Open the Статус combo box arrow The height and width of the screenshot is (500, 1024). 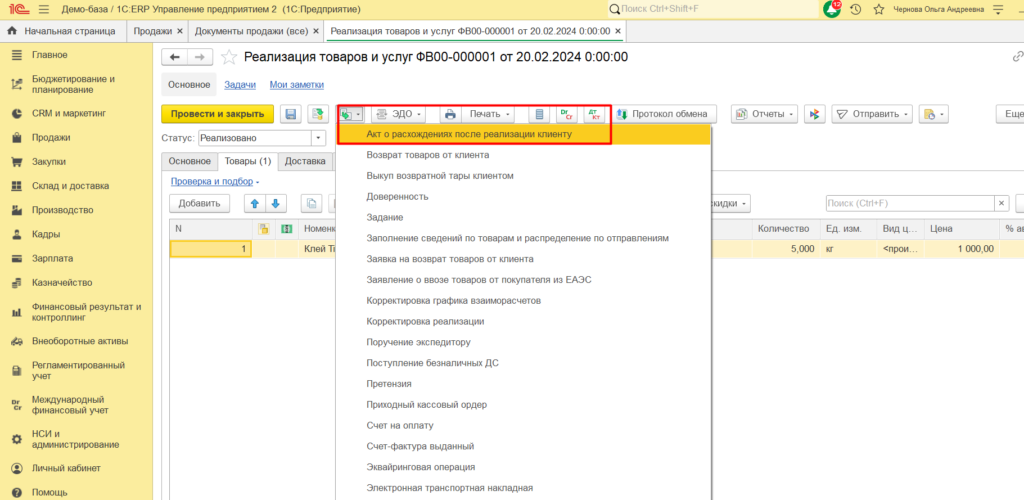319,138
